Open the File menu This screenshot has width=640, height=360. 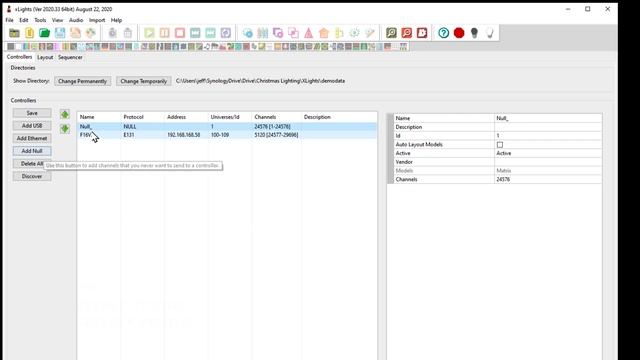coord(9,20)
